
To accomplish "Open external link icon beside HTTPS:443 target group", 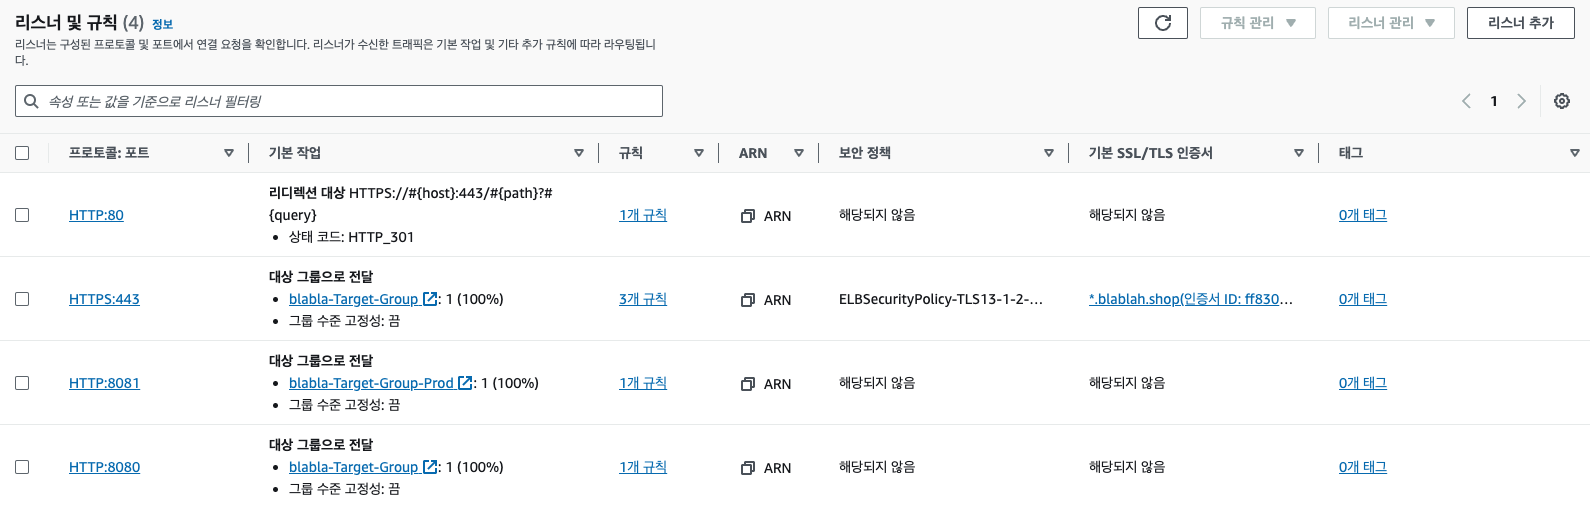I will (x=430, y=299).
